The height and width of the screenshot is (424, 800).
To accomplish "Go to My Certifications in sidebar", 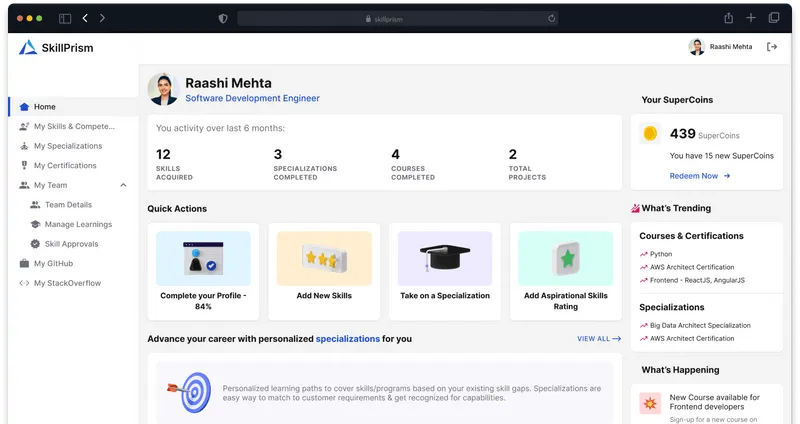I will pyautogui.click(x=65, y=166).
